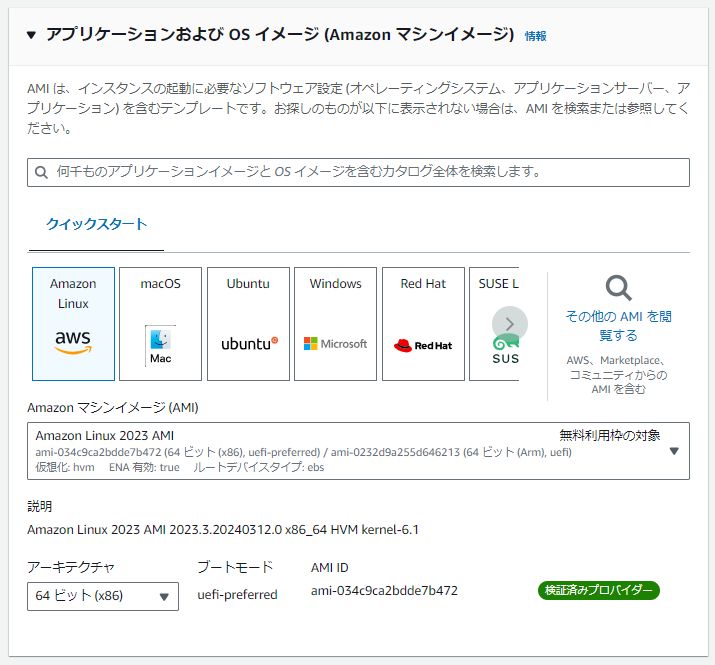
Task: Open the 情報 info link
Action: 535,36
